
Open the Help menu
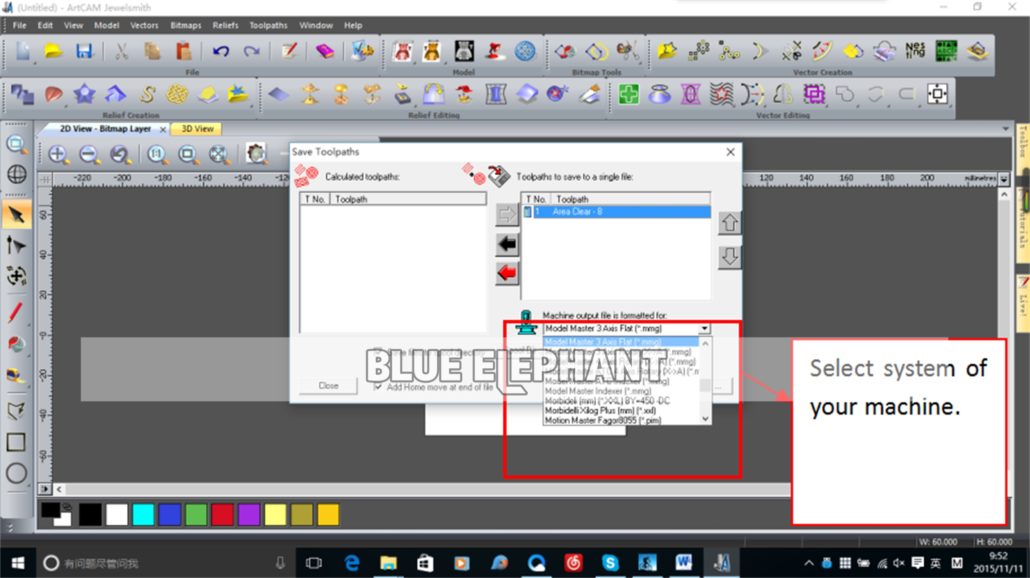click(x=353, y=25)
